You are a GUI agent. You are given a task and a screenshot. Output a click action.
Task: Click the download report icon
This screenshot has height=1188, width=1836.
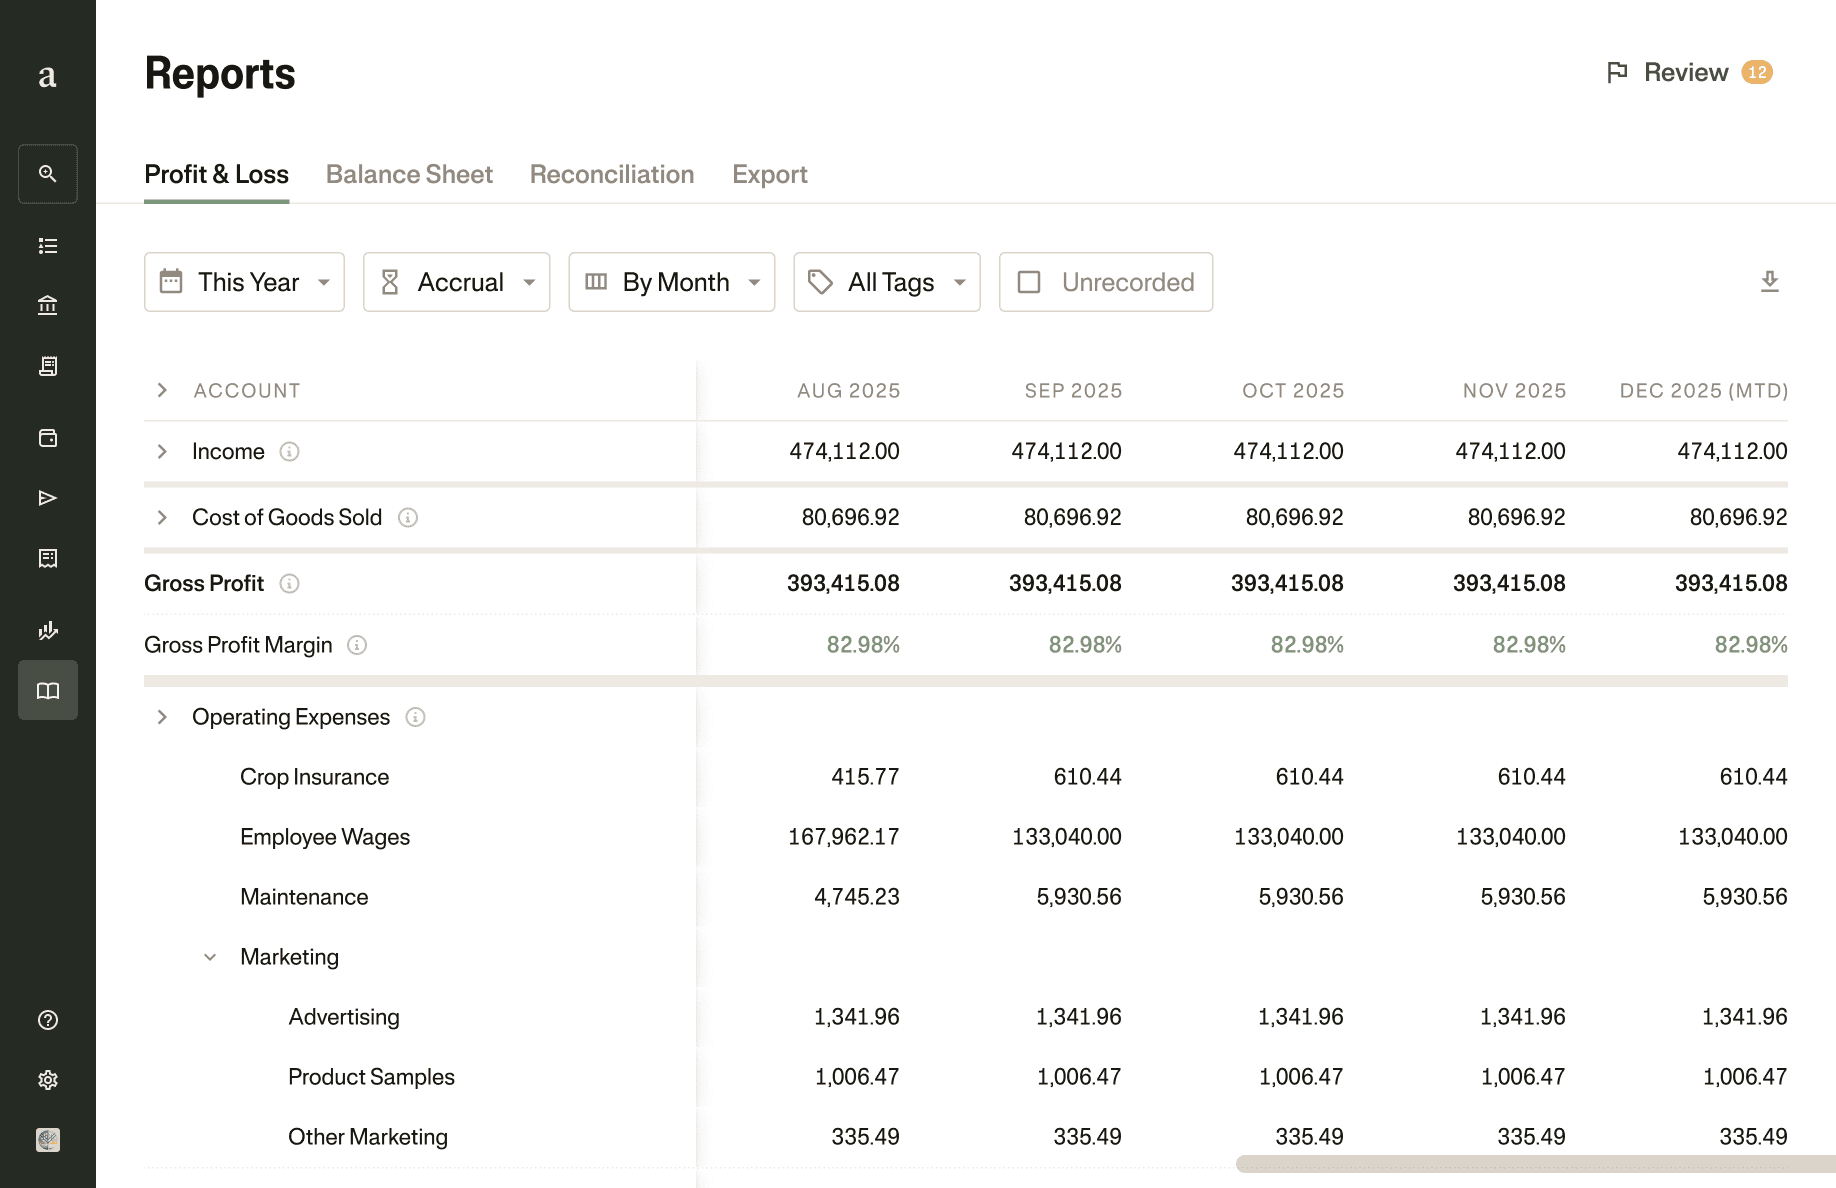pyautogui.click(x=1770, y=281)
